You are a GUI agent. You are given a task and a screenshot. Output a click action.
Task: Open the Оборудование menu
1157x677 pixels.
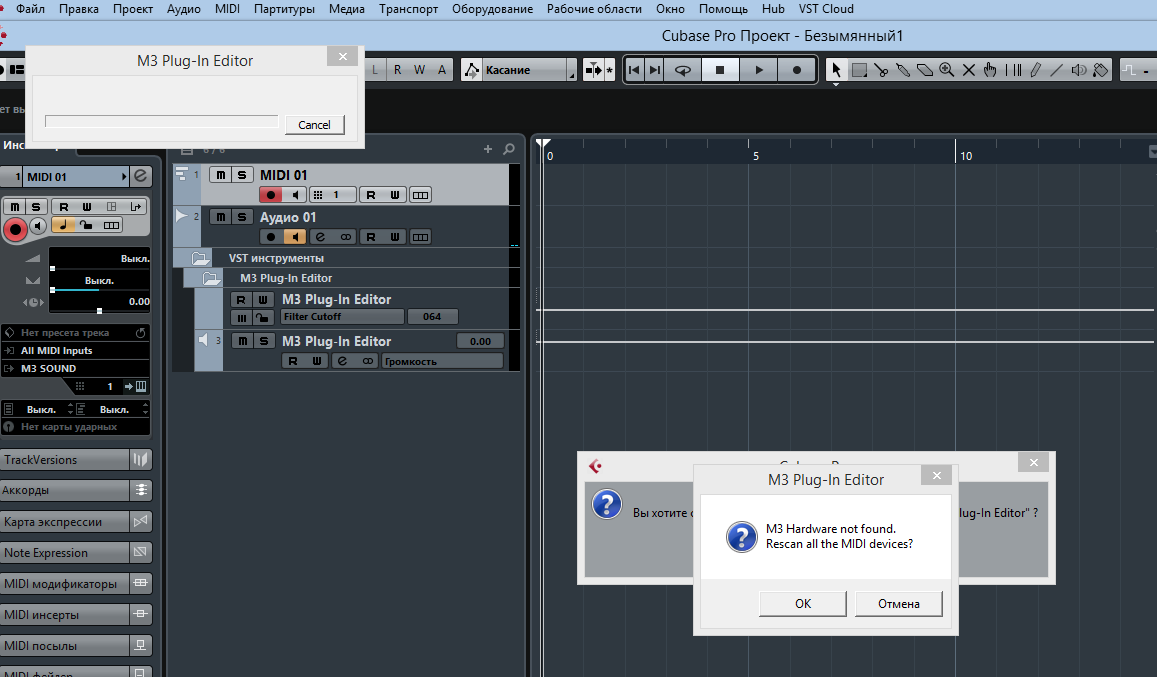click(x=492, y=9)
